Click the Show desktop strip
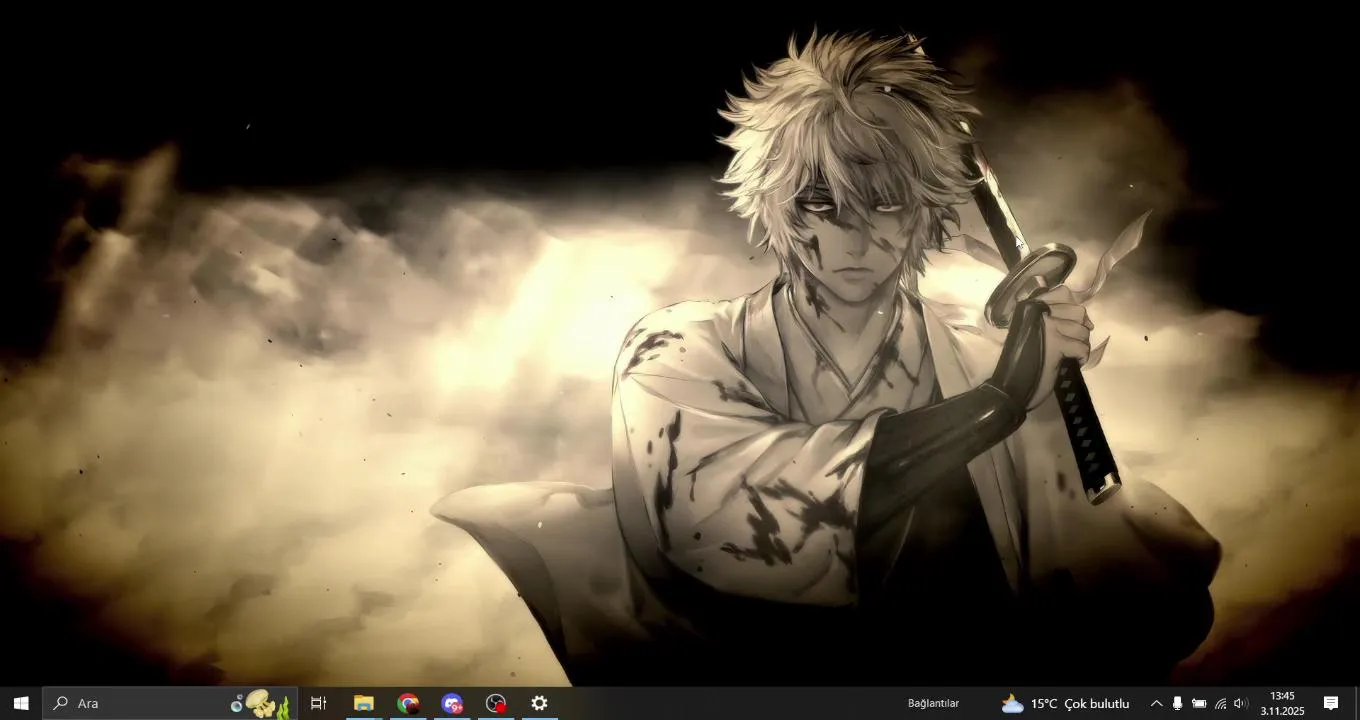Screen dimensions: 1360x720 (x=1356, y=703)
